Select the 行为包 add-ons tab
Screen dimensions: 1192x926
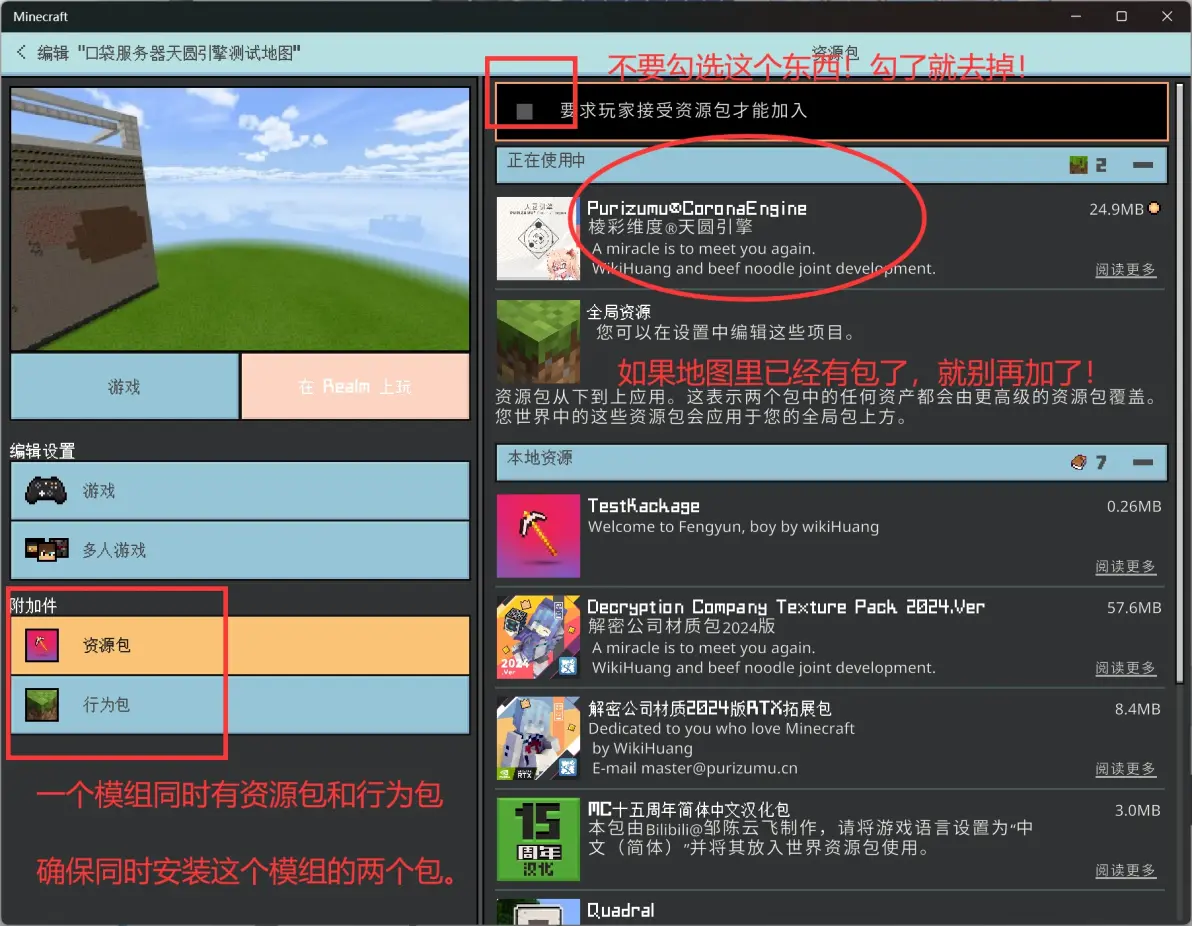tap(240, 705)
